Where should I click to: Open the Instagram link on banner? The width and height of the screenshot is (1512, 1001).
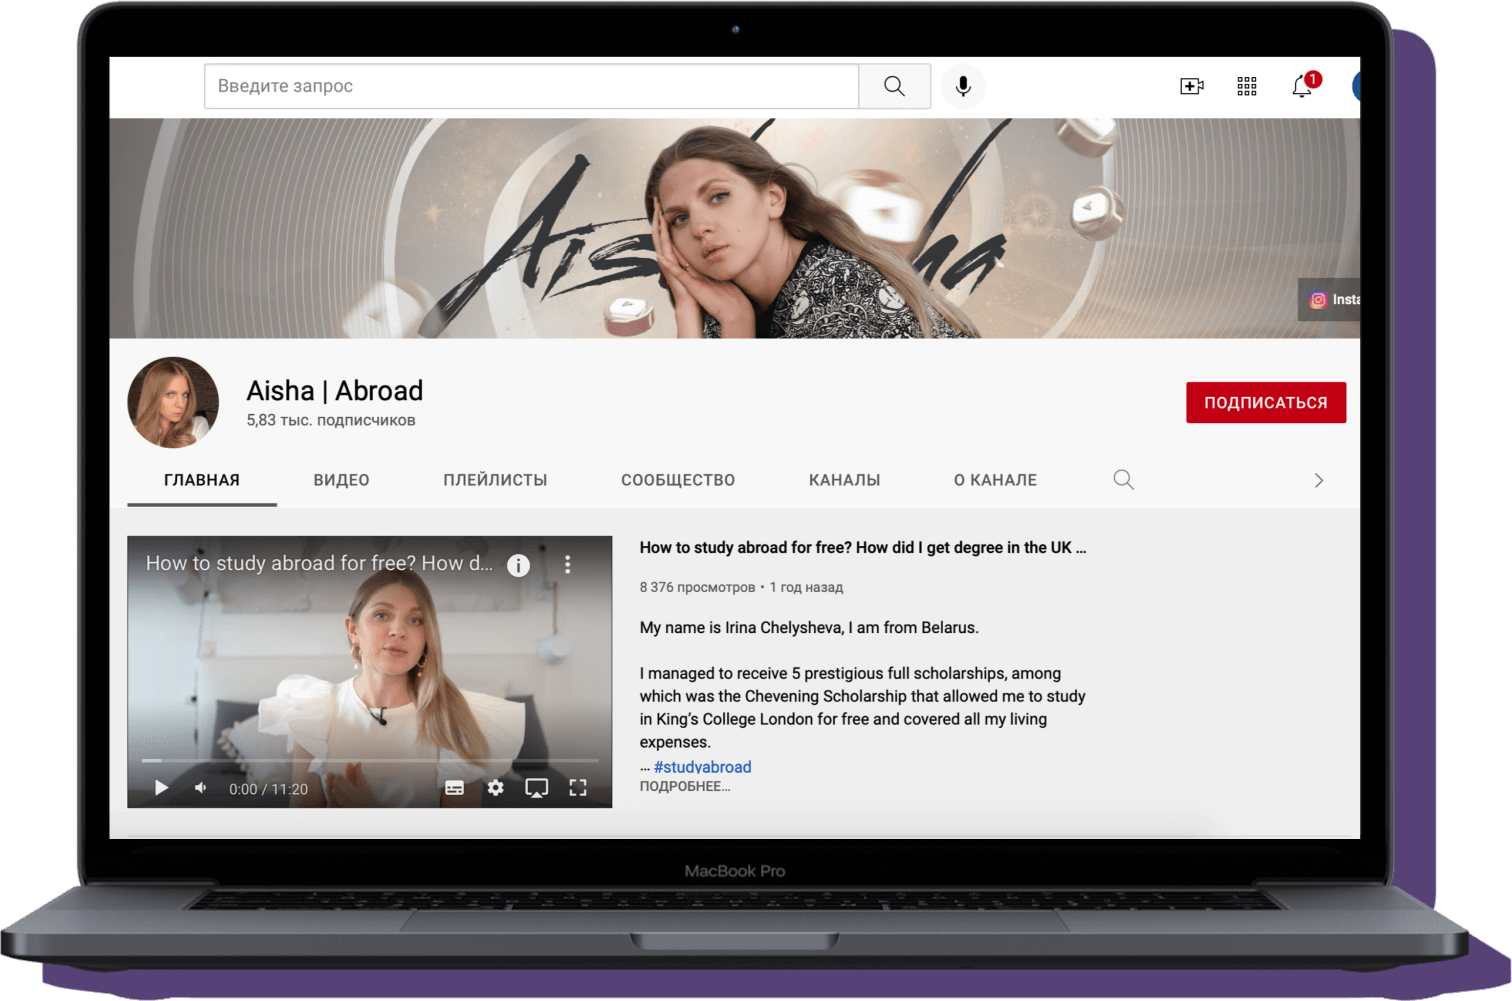tap(1331, 299)
